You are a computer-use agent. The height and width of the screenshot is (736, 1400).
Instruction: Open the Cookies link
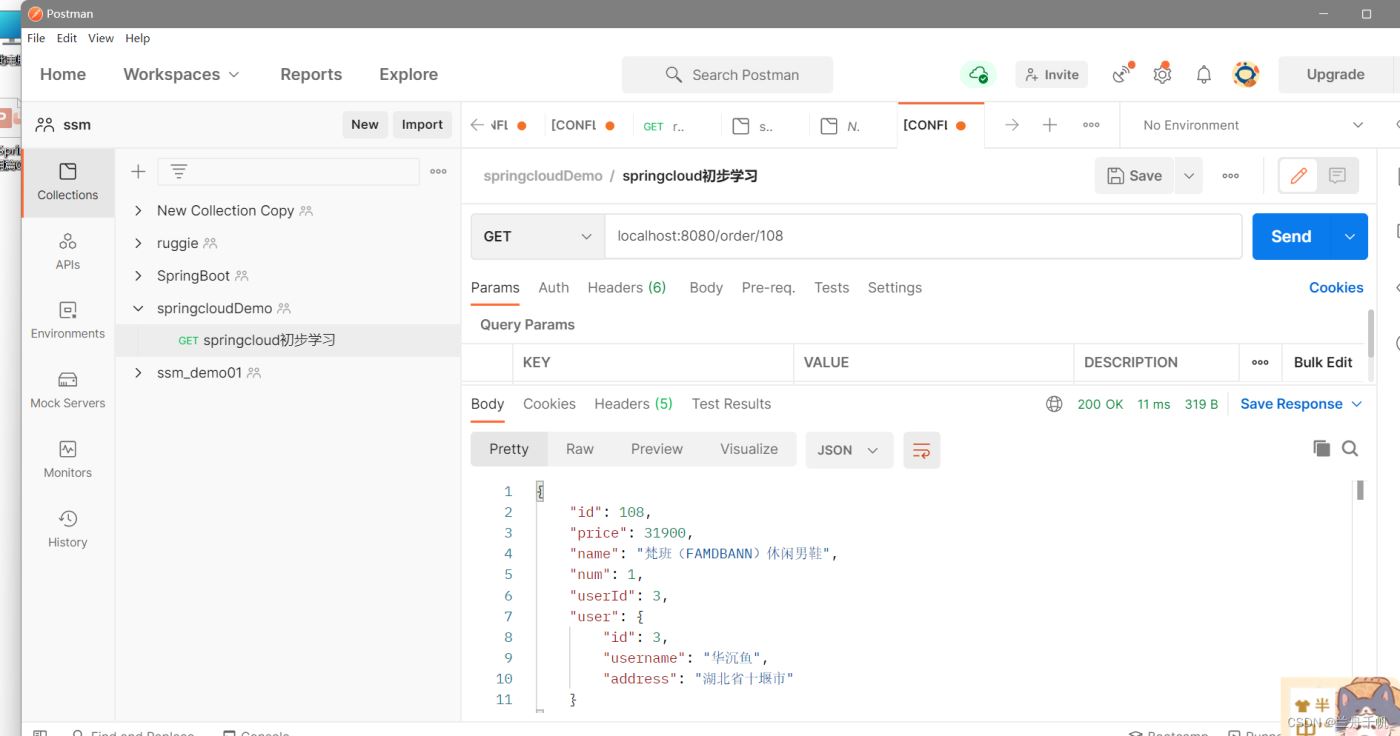coord(1336,287)
